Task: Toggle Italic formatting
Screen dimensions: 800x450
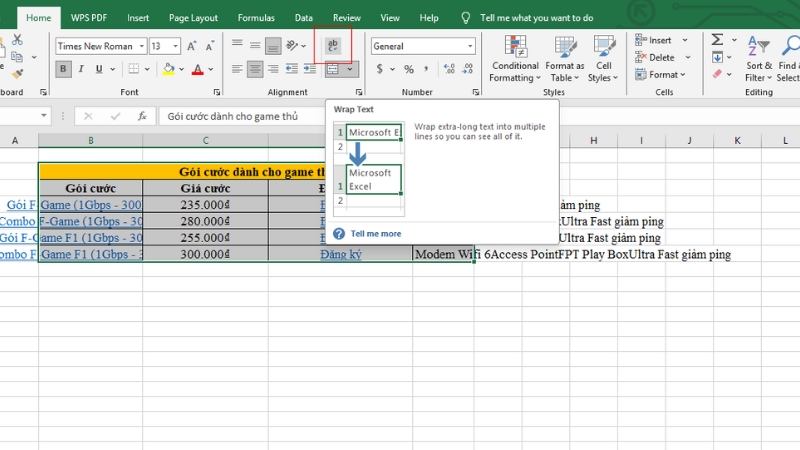Action: pyautogui.click(x=83, y=69)
